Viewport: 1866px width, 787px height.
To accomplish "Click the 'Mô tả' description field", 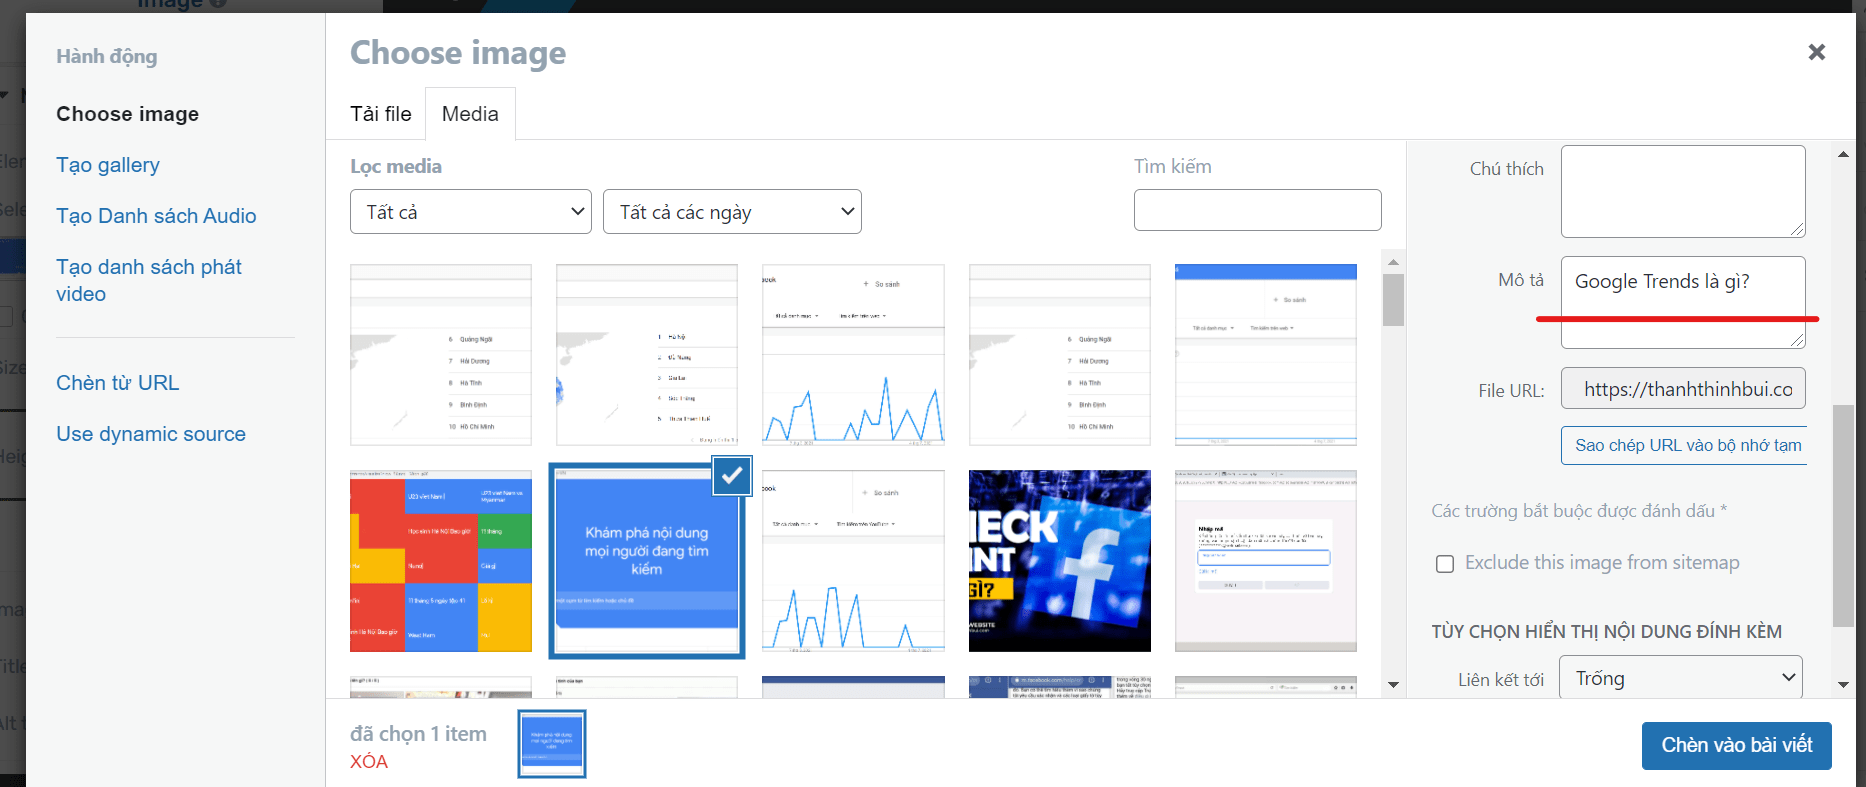I will (x=1683, y=302).
